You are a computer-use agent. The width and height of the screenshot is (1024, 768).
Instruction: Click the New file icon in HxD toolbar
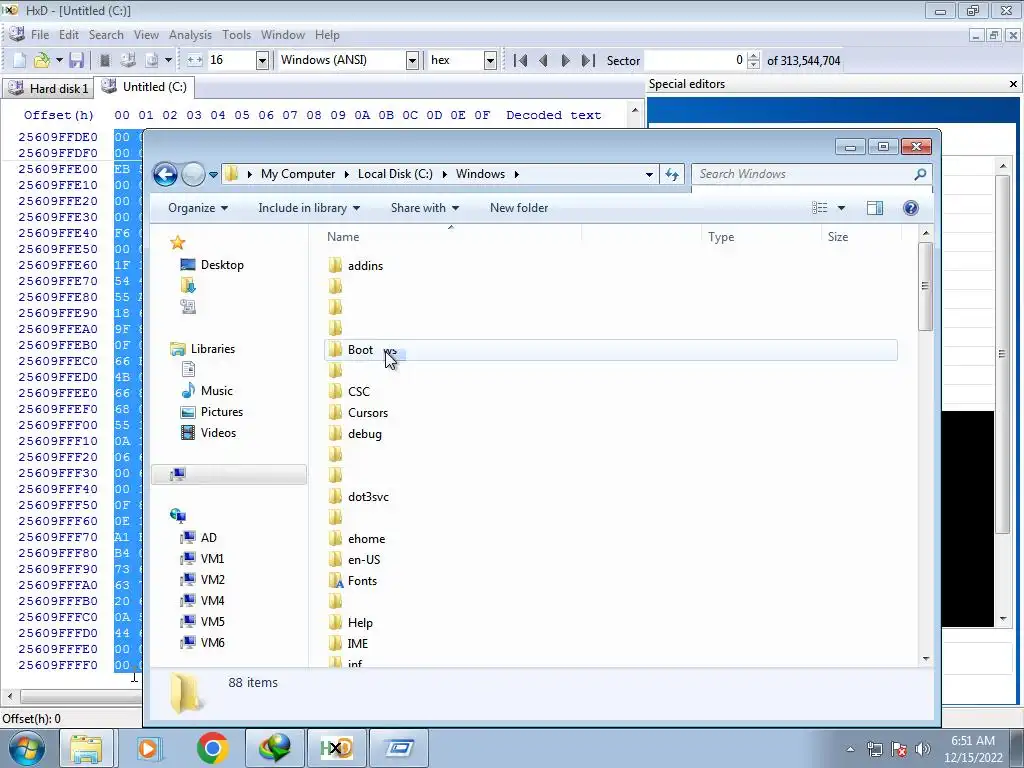(20, 60)
